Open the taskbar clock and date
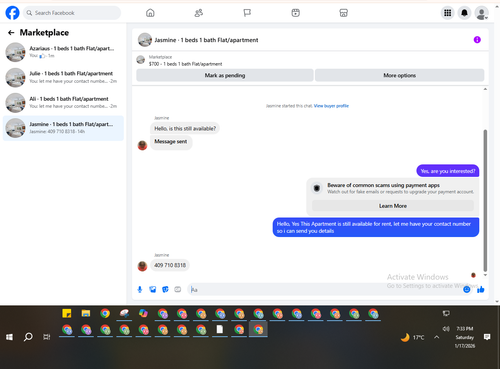500x369 pixels. (x=465, y=337)
